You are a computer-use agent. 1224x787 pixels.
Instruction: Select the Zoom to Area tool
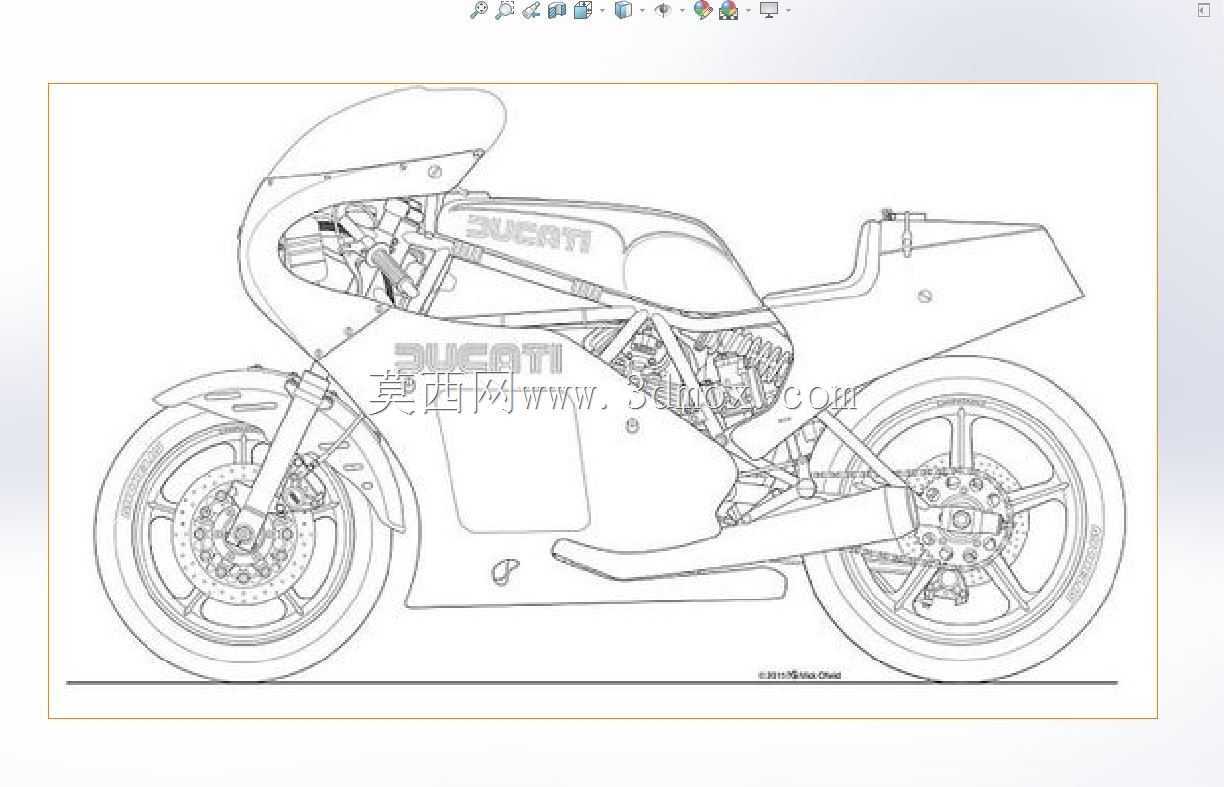pos(505,10)
